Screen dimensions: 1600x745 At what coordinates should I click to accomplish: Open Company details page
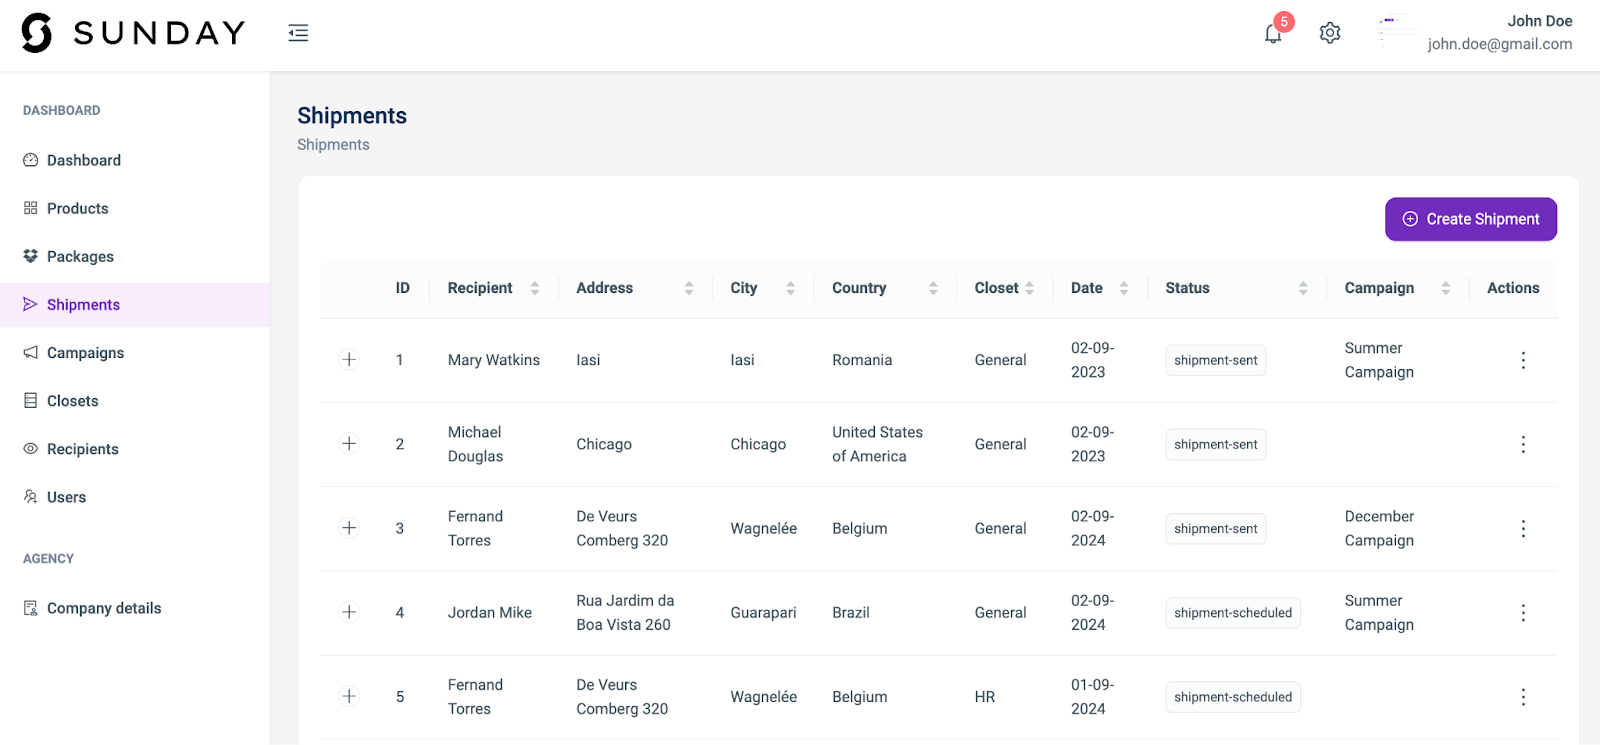click(103, 608)
